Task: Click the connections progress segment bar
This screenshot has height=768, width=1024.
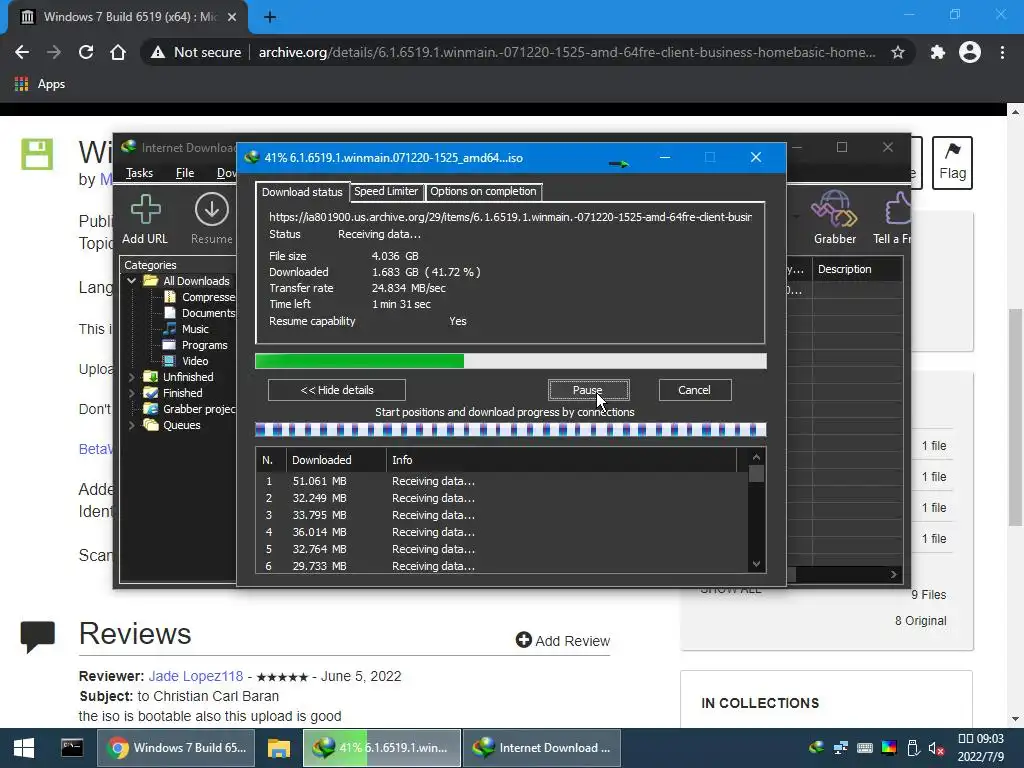Action: click(x=511, y=430)
